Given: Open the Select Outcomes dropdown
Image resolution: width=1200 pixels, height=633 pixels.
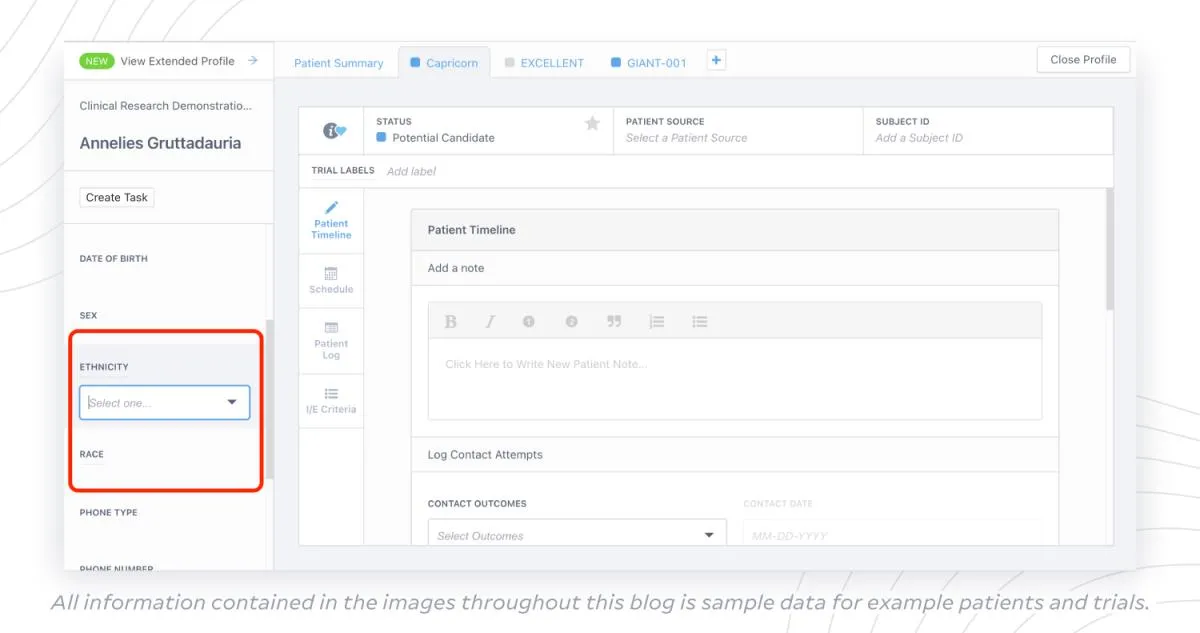Looking at the screenshot, I should [578, 535].
